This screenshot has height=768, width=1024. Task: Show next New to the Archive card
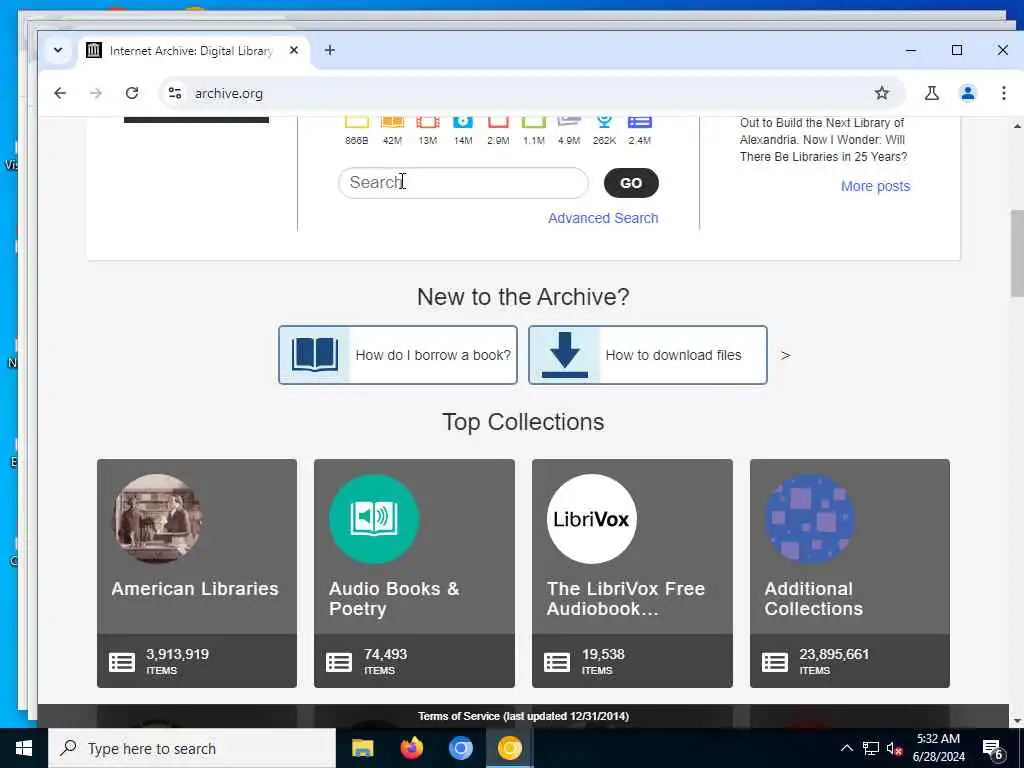[786, 355]
